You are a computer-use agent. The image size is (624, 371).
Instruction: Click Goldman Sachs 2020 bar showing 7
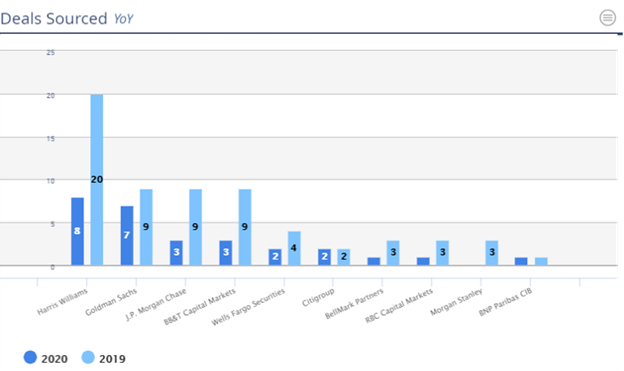pyautogui.click(x=127, y=236)
